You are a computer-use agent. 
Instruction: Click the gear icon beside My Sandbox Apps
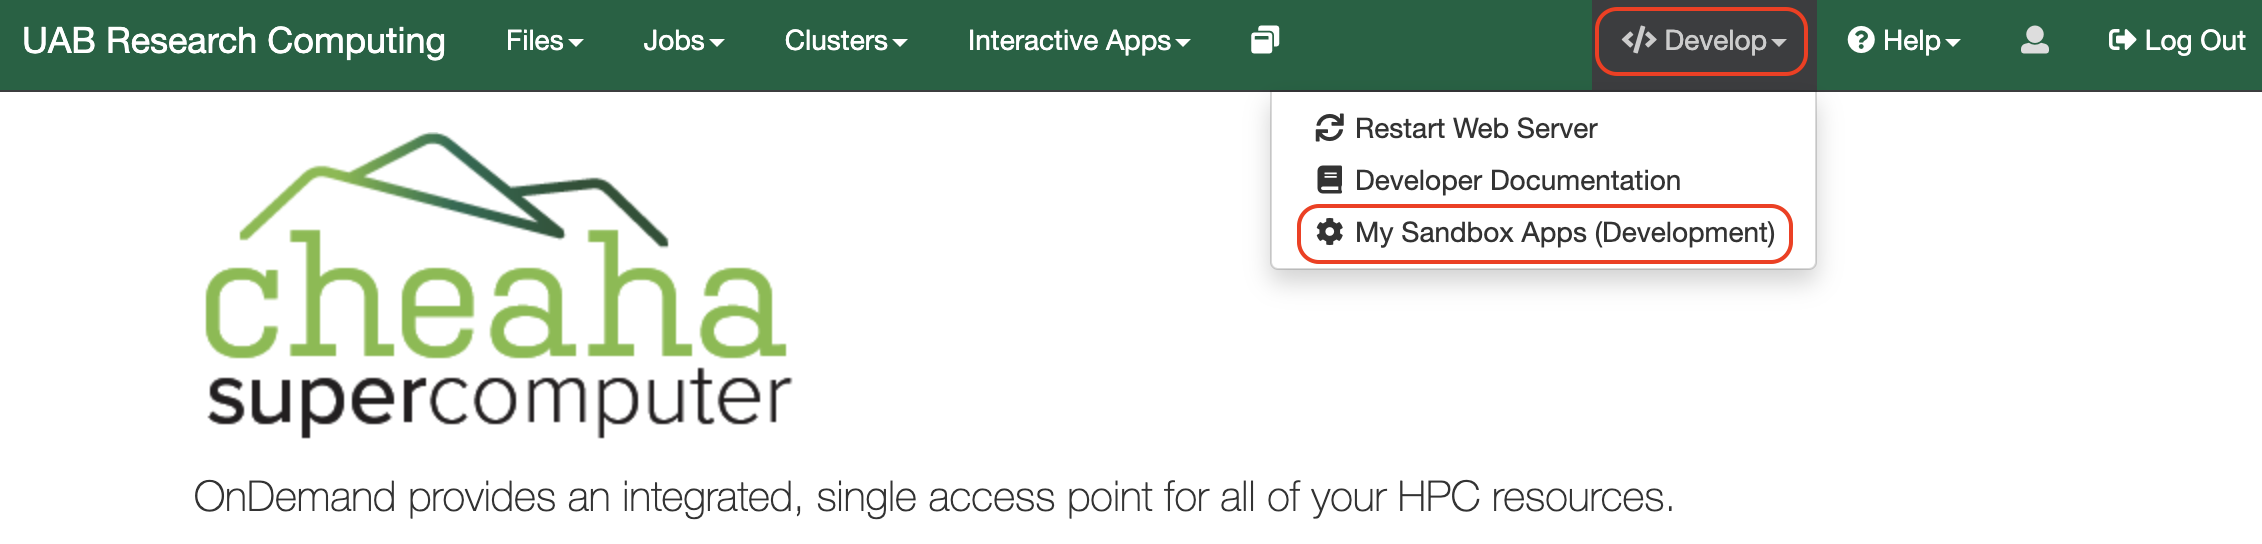pyautogui.click(x=1329, y=232)
